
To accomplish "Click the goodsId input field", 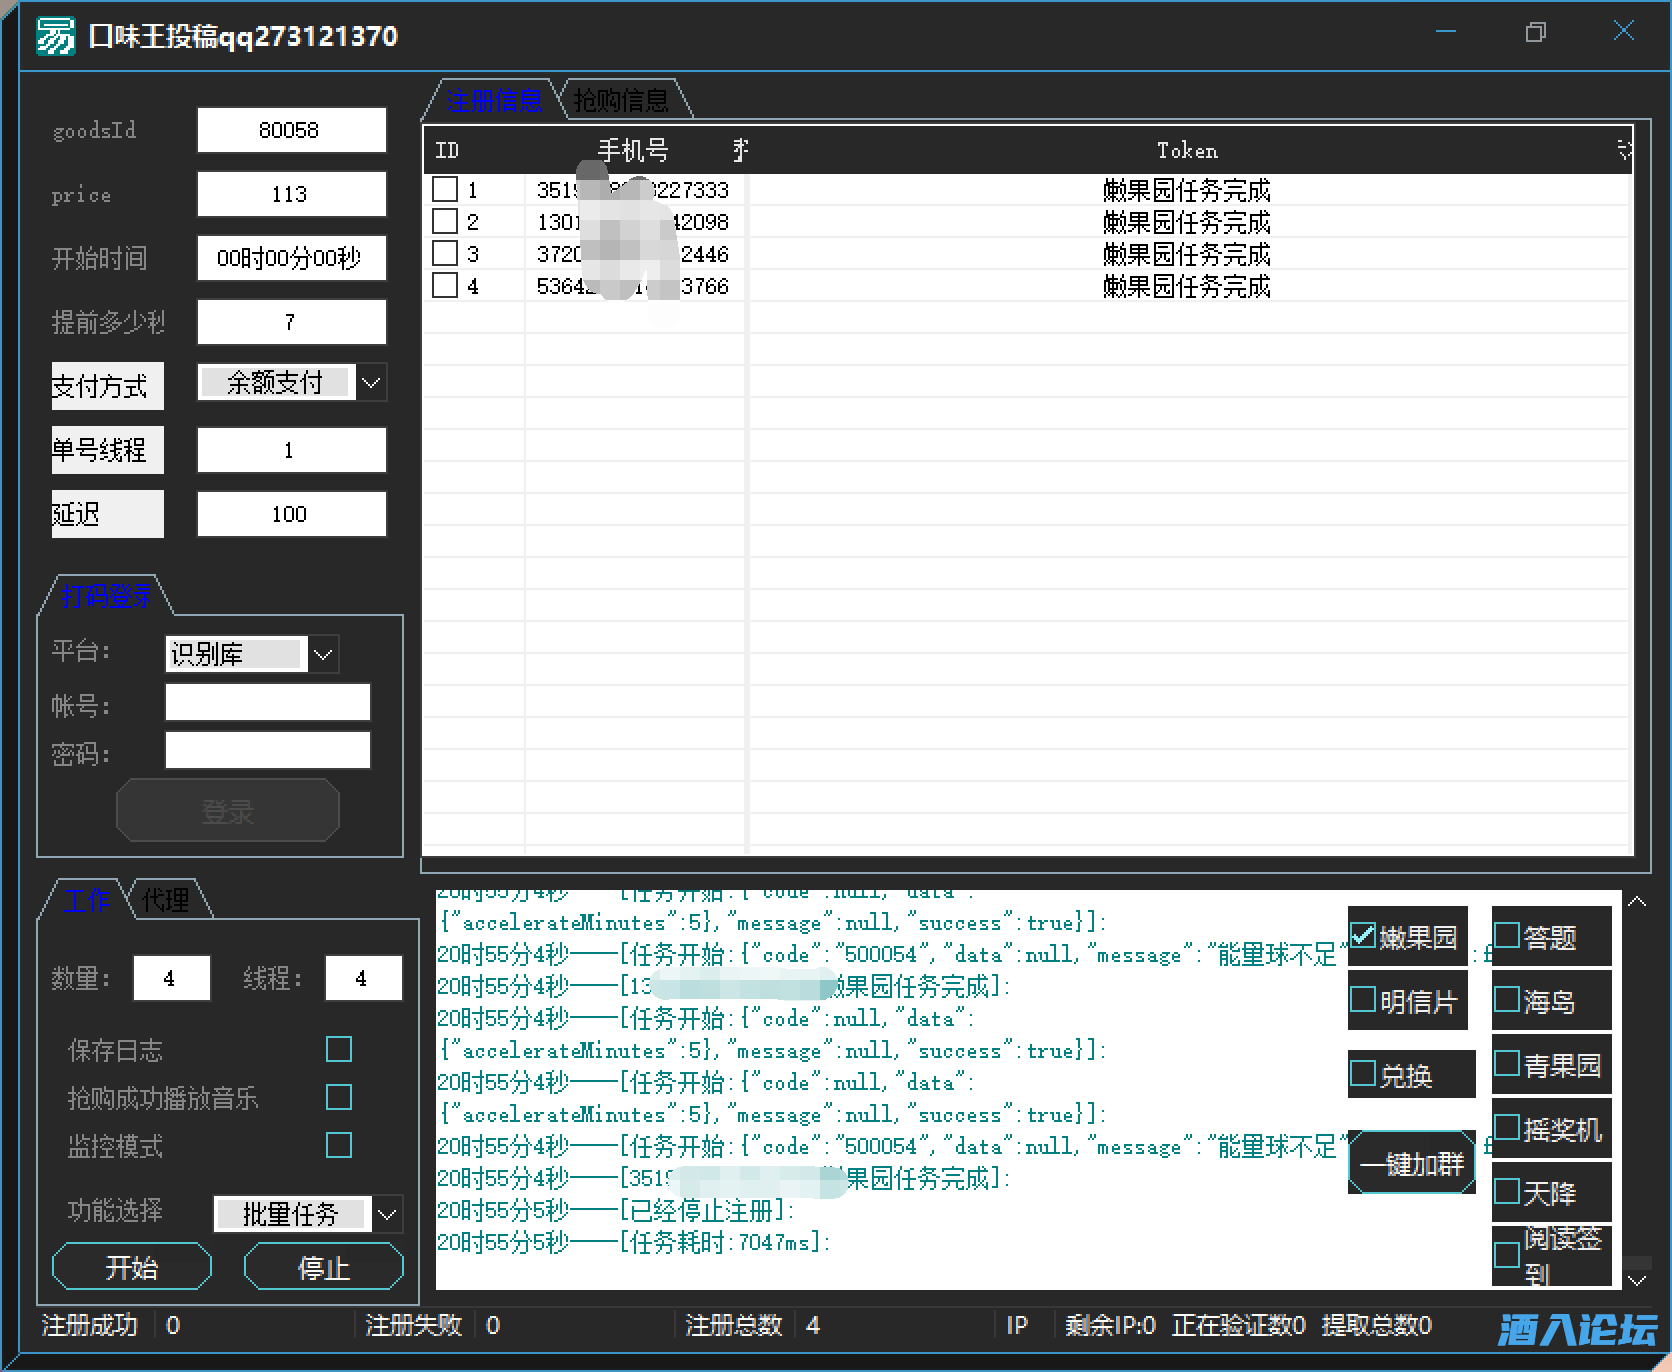I will click(291, 130).
